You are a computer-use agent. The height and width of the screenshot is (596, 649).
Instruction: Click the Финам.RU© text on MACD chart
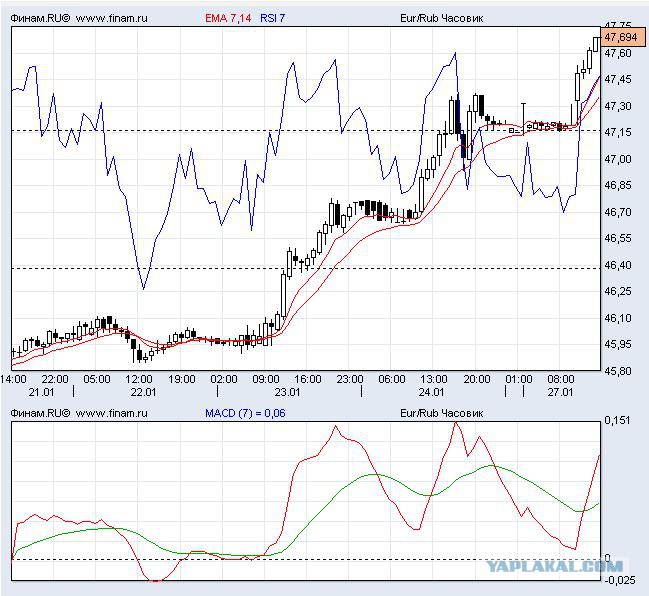pos(40,413)
